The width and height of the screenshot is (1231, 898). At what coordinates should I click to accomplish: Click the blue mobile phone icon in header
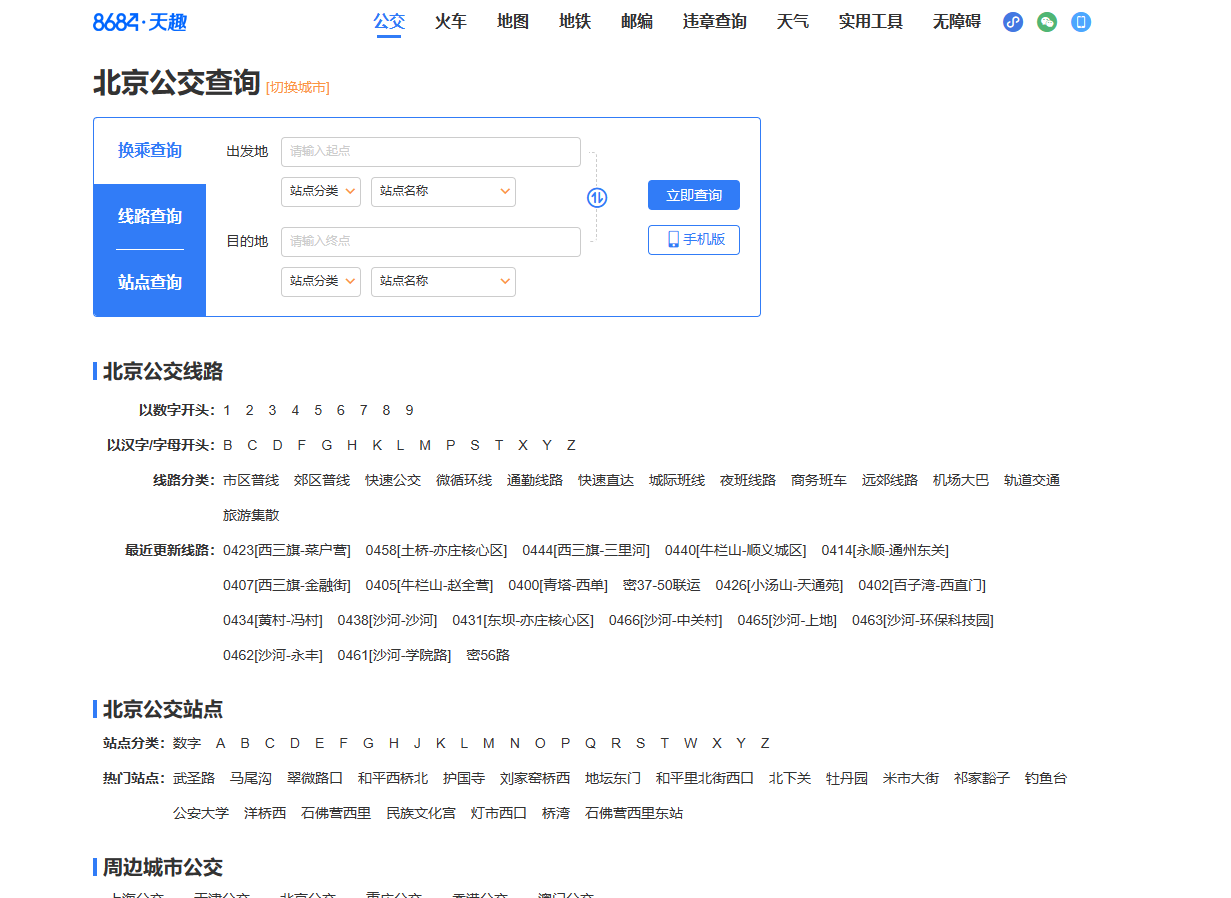pos(1081,22)
